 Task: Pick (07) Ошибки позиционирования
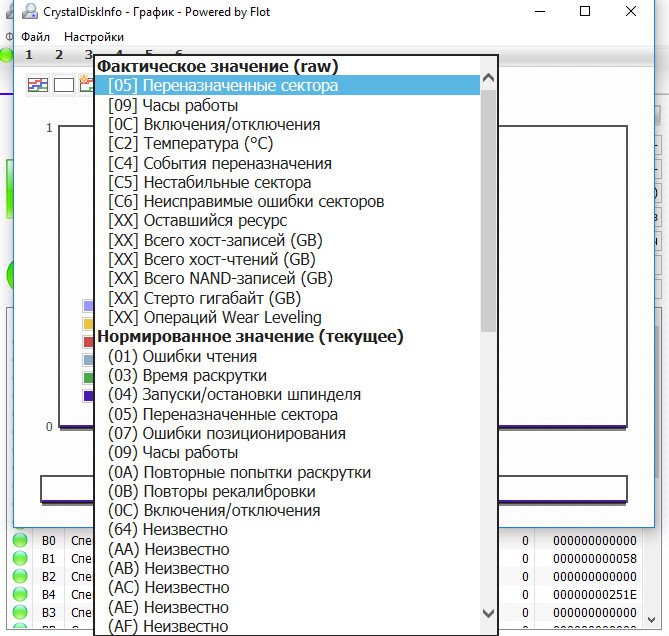287,433
